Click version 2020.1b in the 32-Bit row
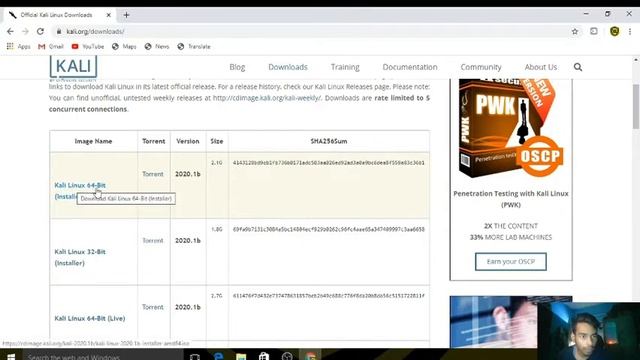The width and height of the screenshot is (640, 360). pyautogui.click(x=188, y=240)
